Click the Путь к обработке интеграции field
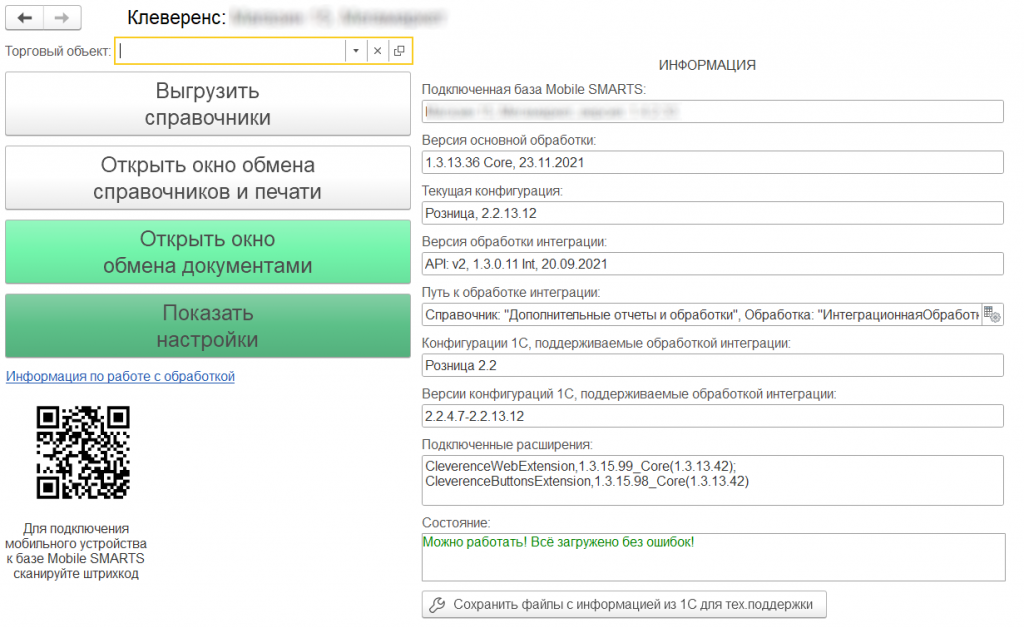Image resolution: width=1024 pixels, height=628 pixels. pos(701,315)
